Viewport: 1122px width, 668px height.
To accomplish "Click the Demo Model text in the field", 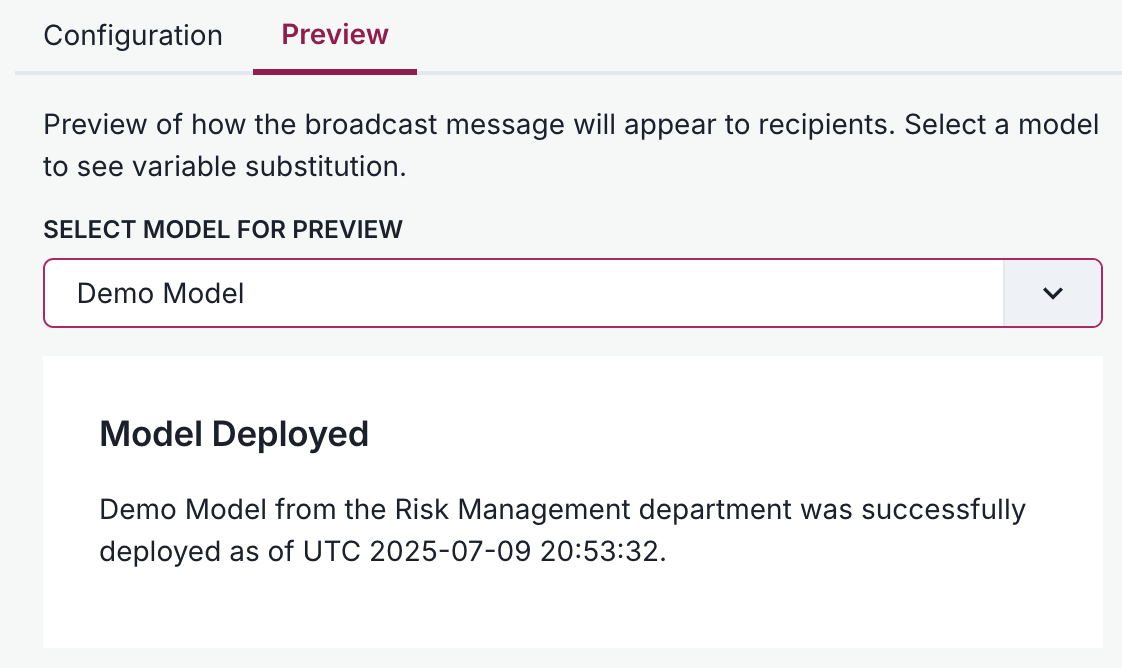I will [x=160, y=293].
